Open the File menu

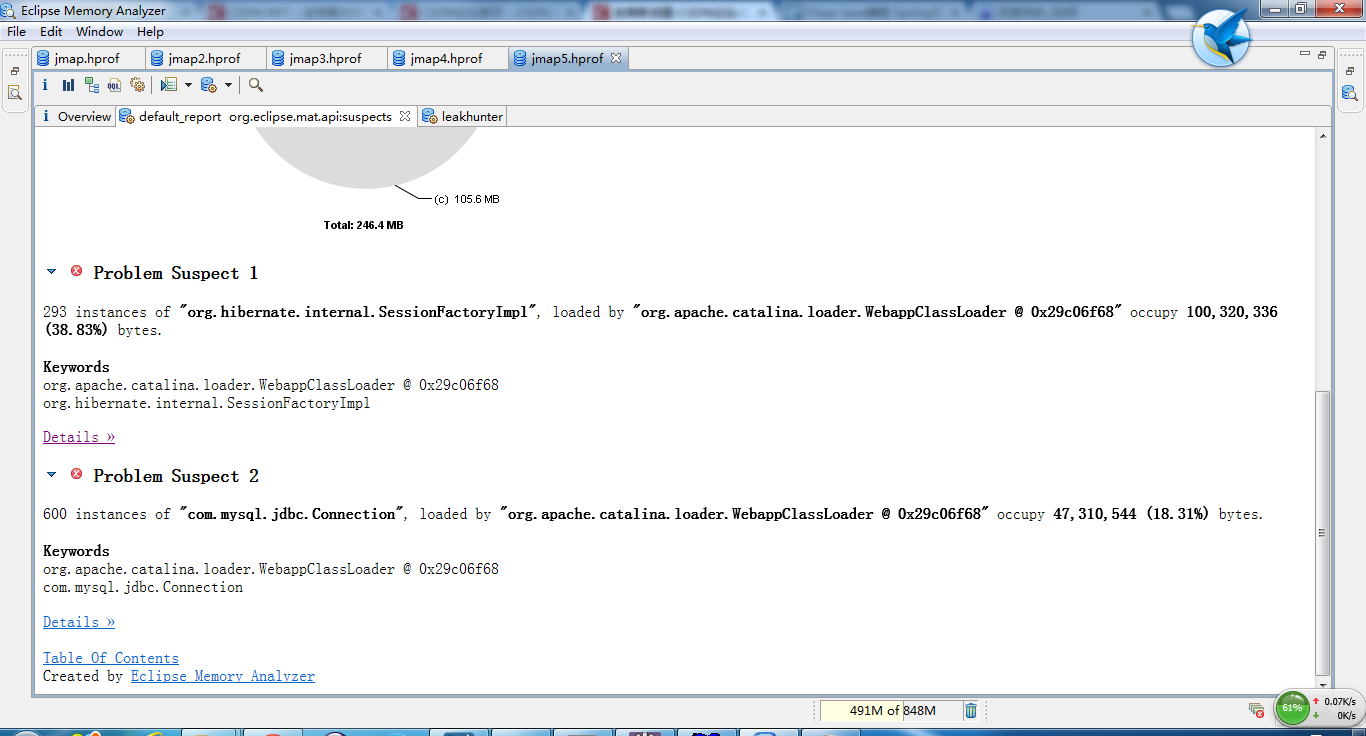point(16,32)
